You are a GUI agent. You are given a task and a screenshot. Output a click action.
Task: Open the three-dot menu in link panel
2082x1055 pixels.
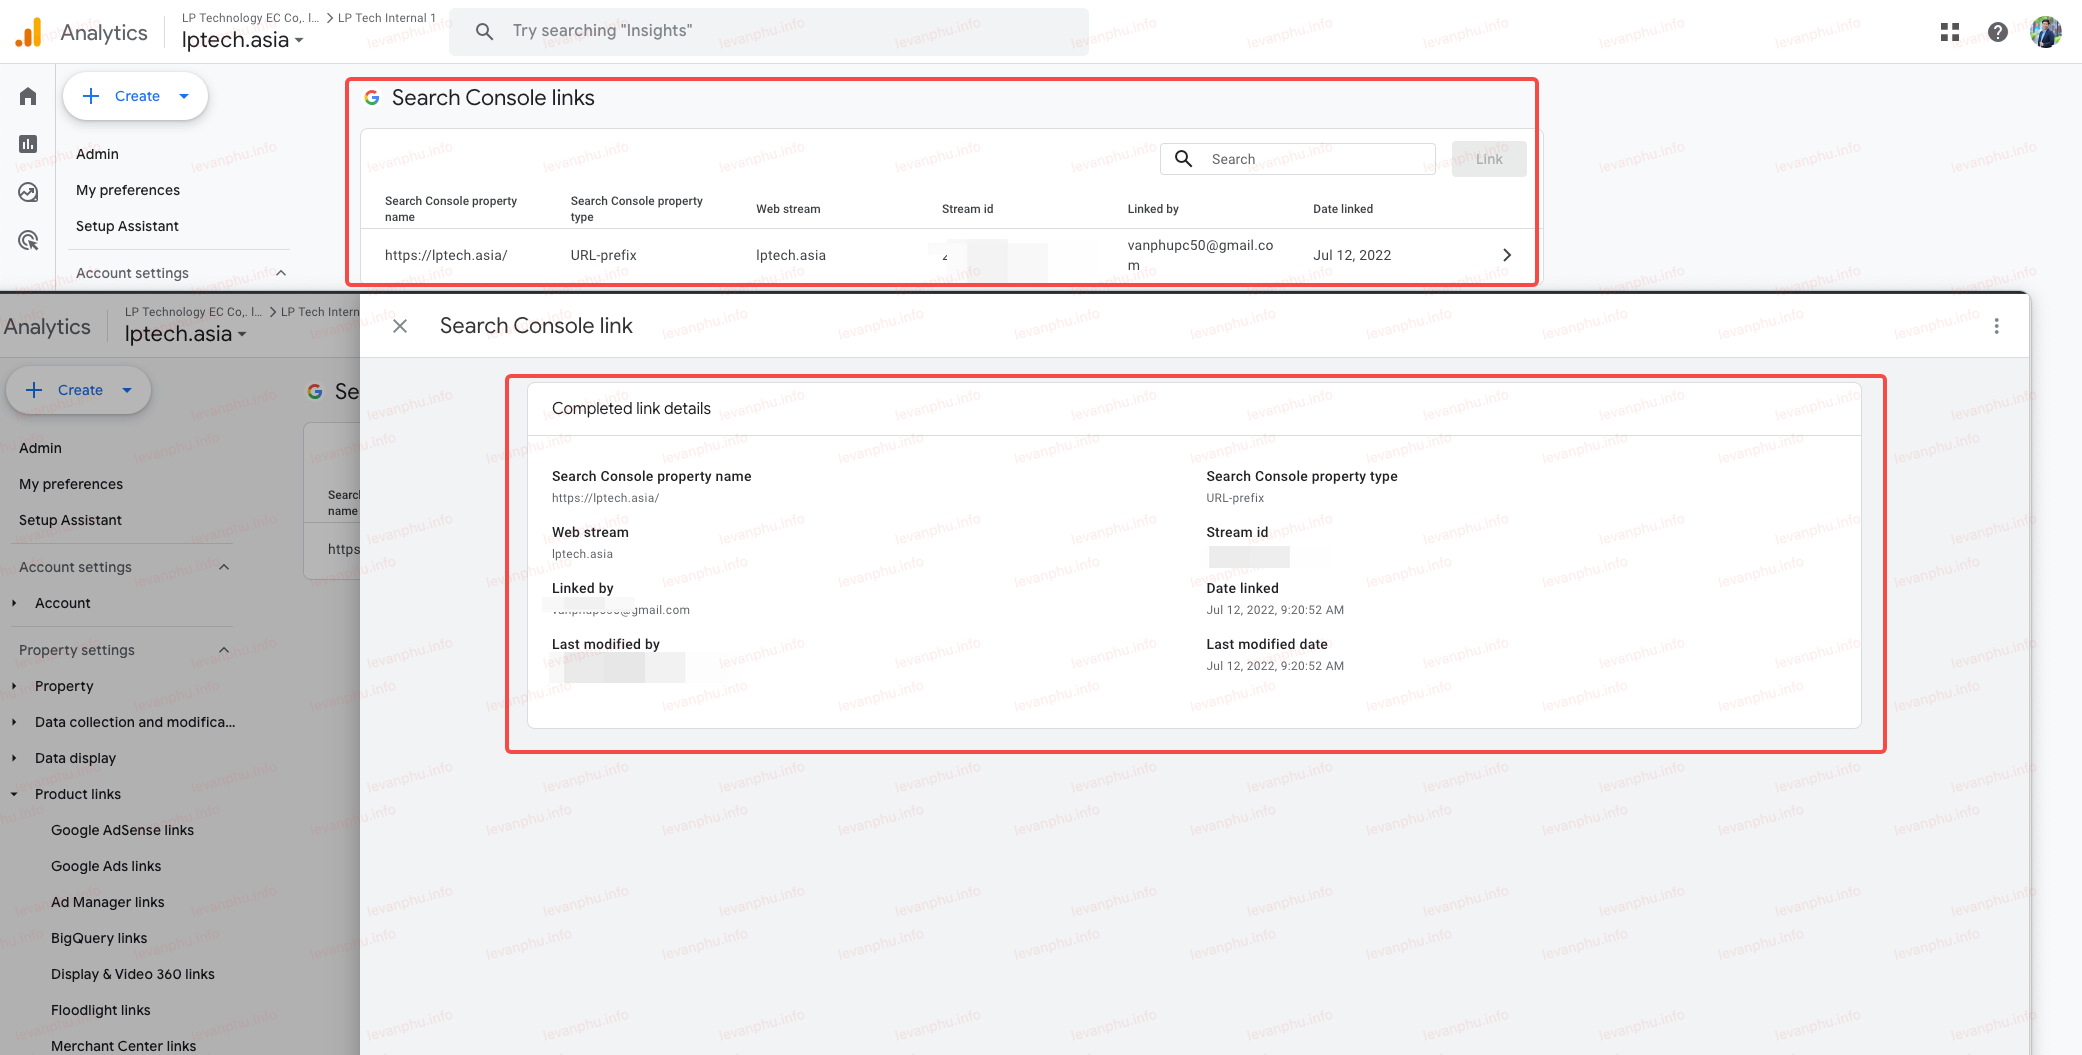click(x=1997, y=326)
